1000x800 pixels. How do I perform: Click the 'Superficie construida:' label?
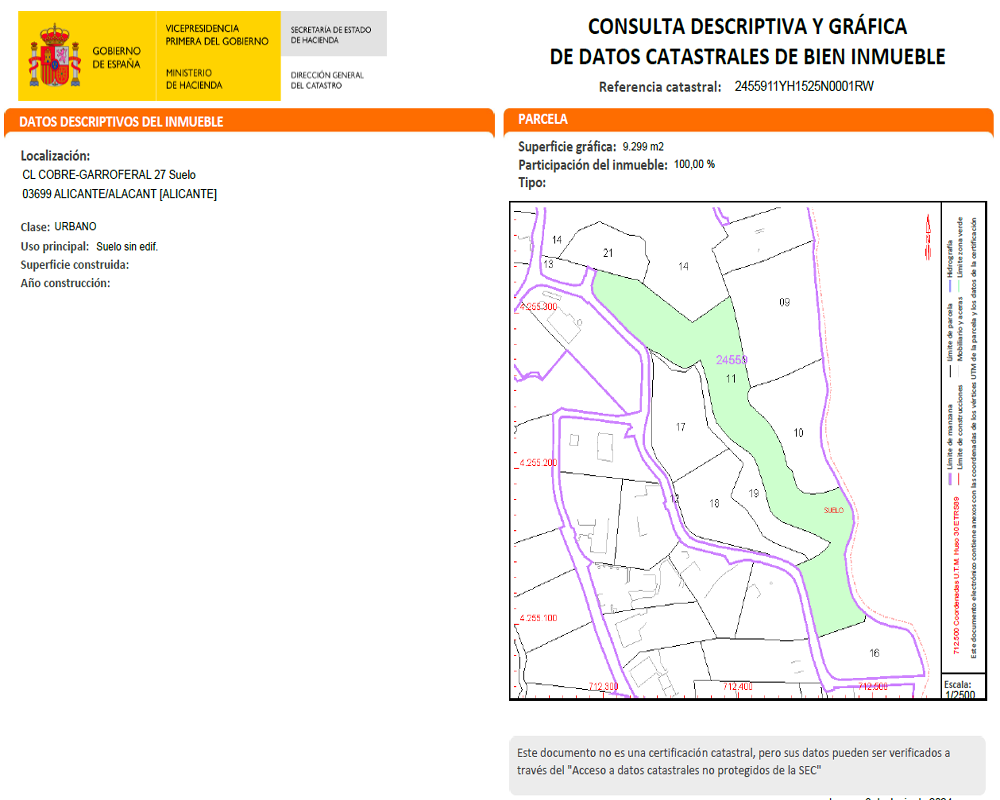coord(75,265)
